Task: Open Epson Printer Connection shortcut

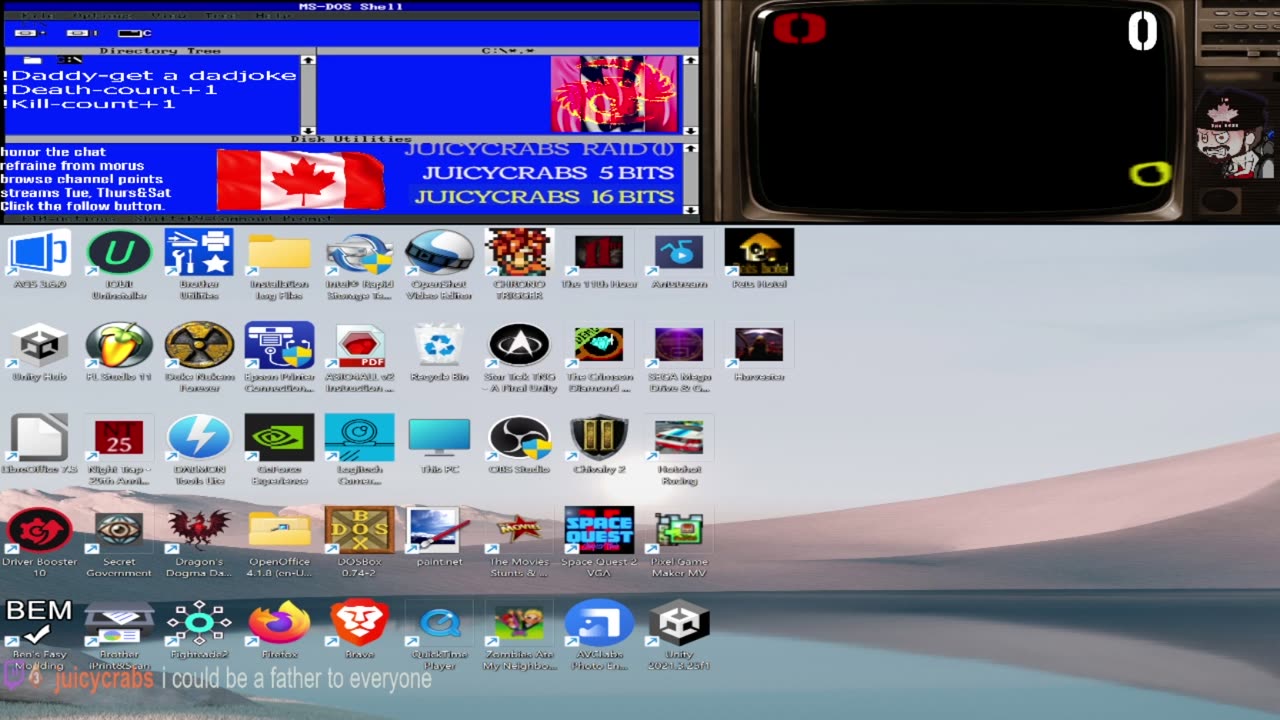Action: [x=279, y=356]
